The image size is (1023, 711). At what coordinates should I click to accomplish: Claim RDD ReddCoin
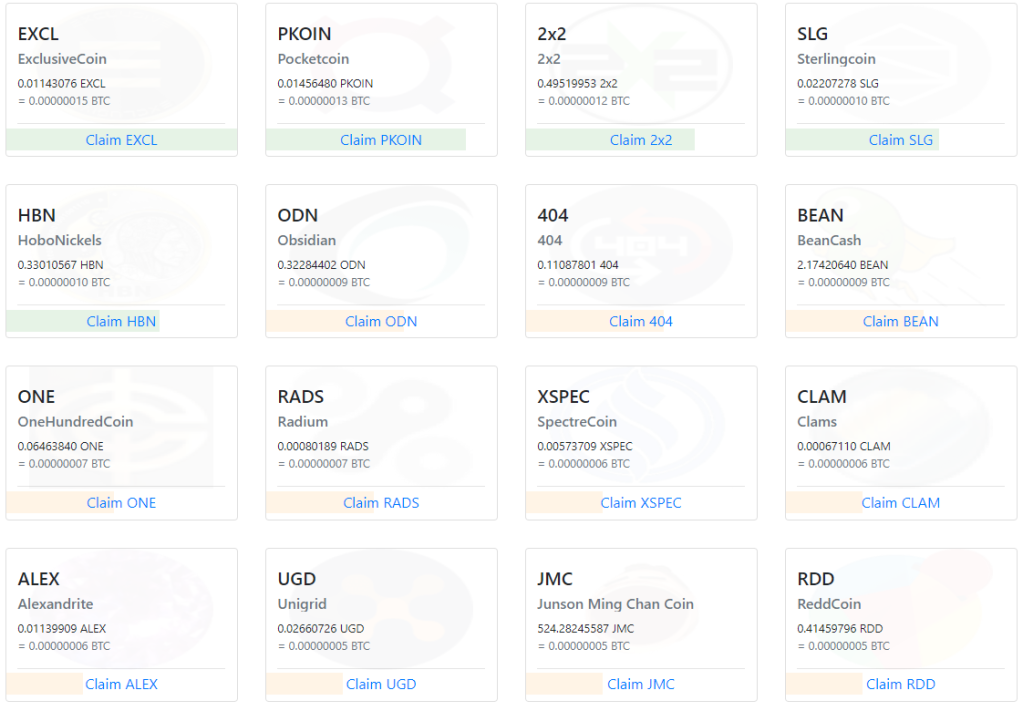900,684
